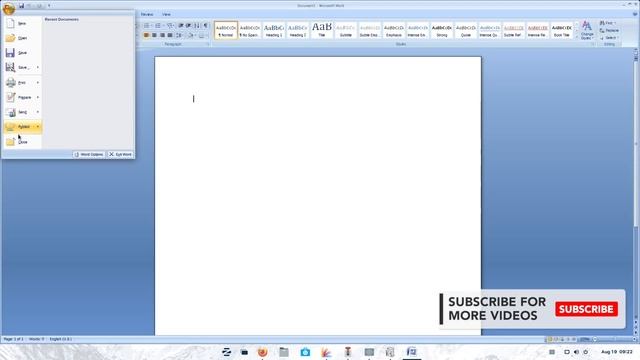Choose Open in the Office menu
This screenshot has width=640, height=360.
22,38
